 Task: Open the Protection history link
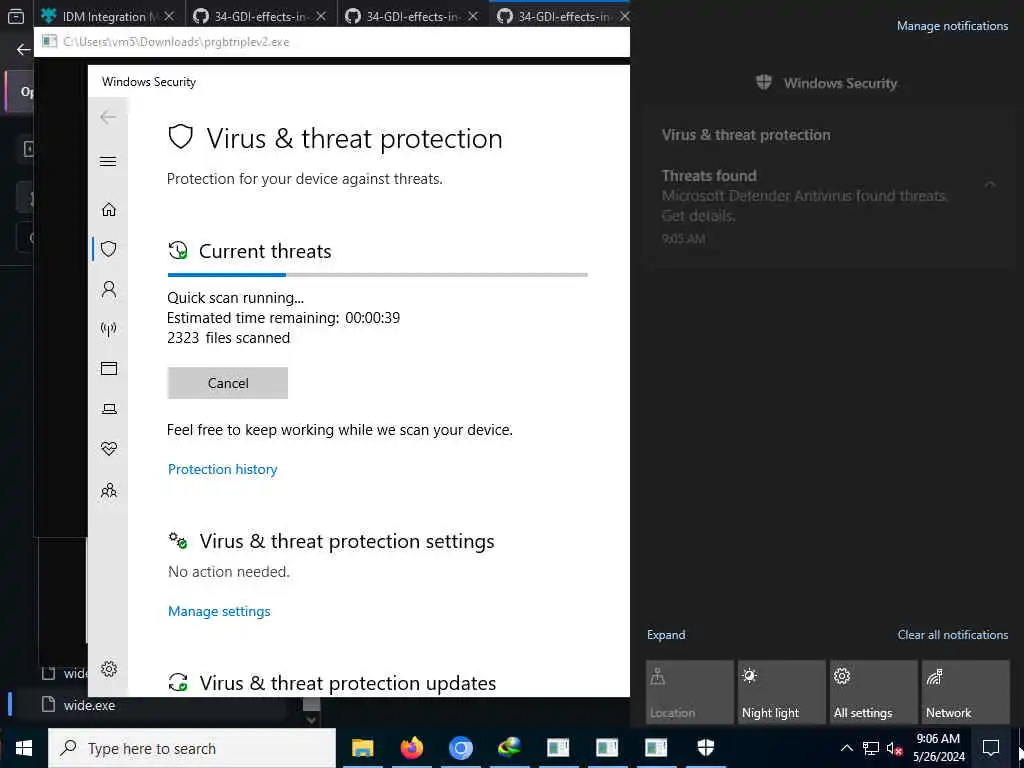pos(222,469)
